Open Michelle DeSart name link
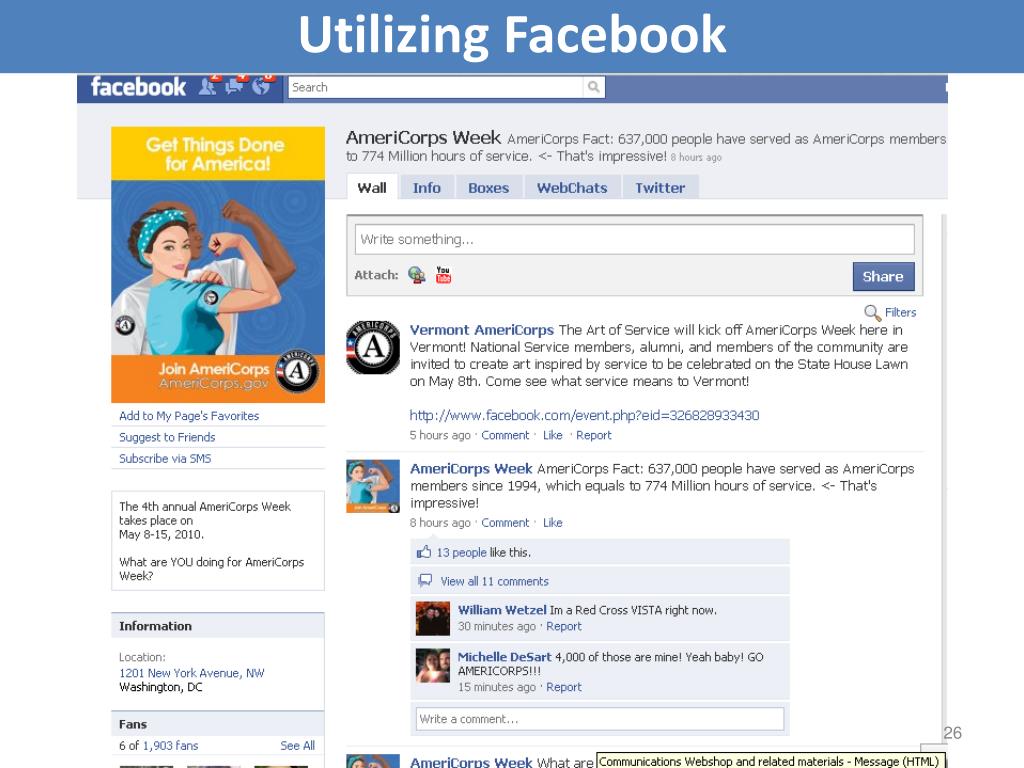 pos(504,657)
